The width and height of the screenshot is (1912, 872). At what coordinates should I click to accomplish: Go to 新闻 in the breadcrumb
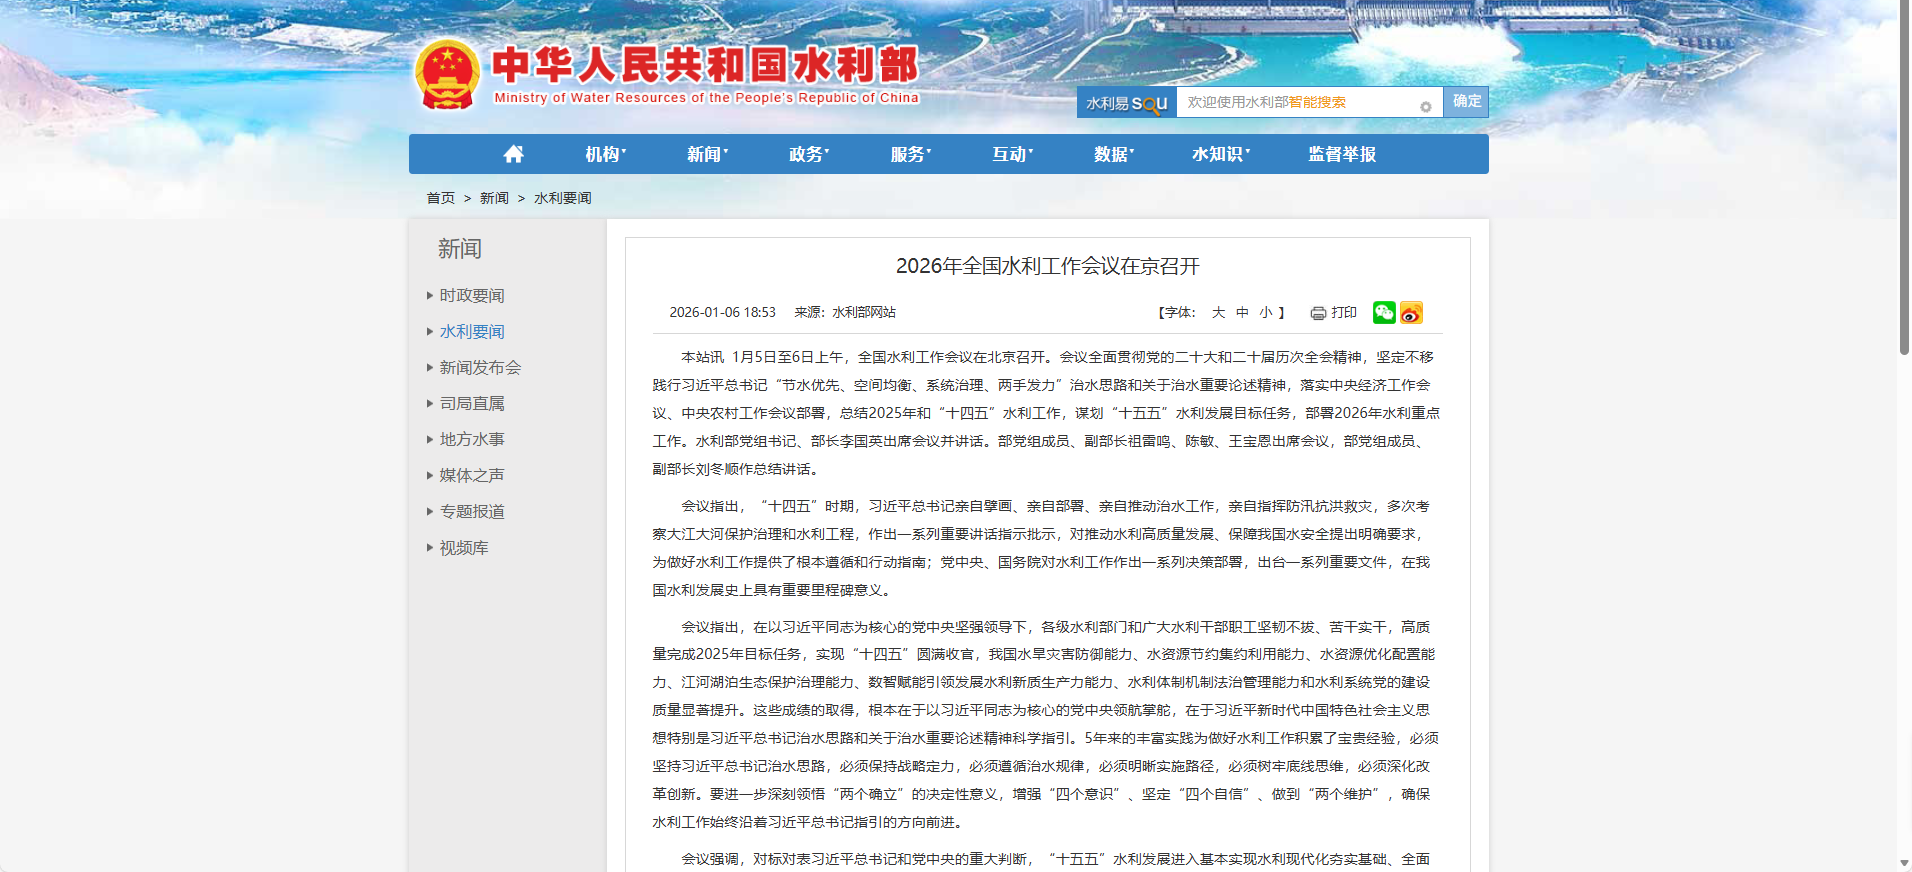(494, 198)
